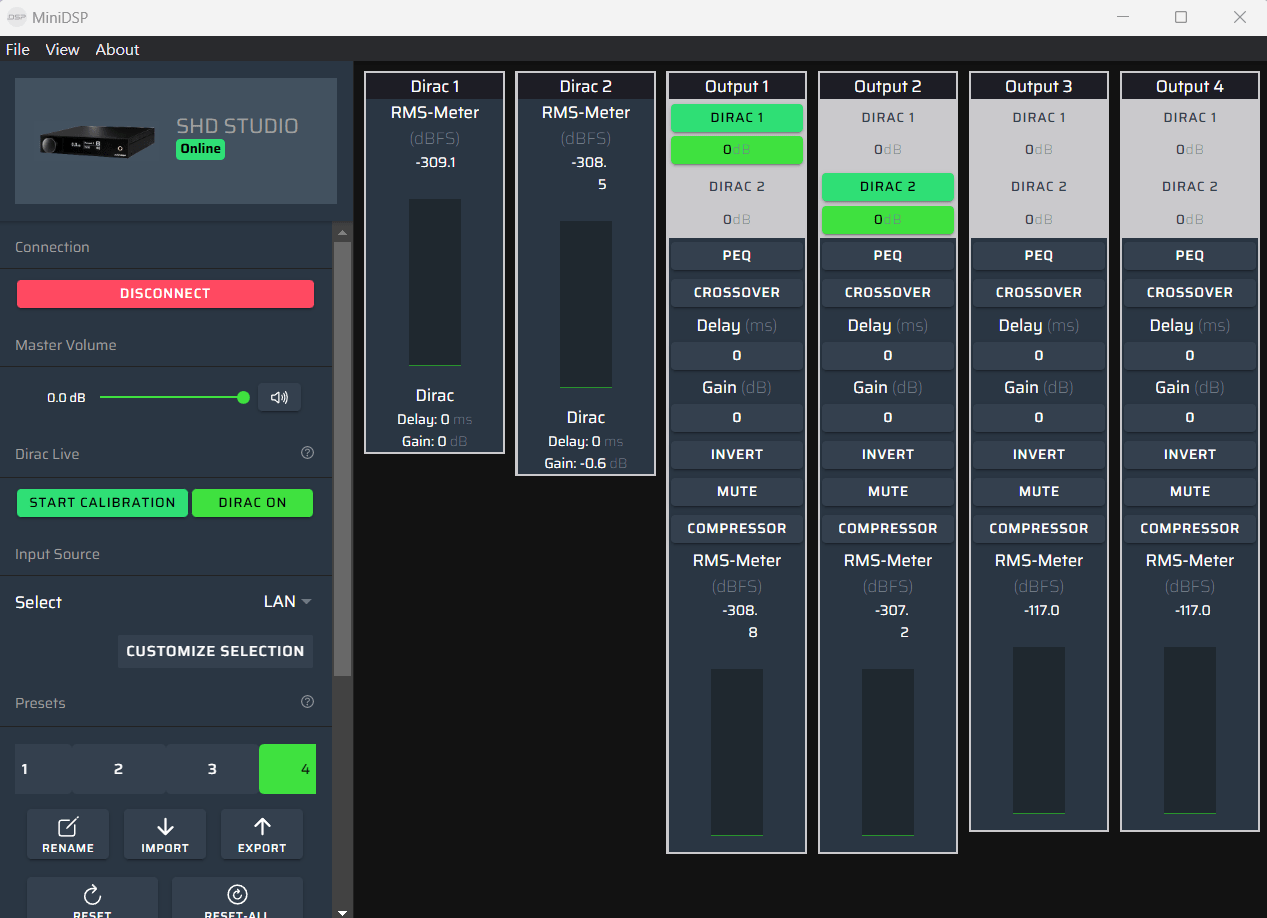
Task: Select preset 3
Action: pyautogui.click(x=212, y=769)
